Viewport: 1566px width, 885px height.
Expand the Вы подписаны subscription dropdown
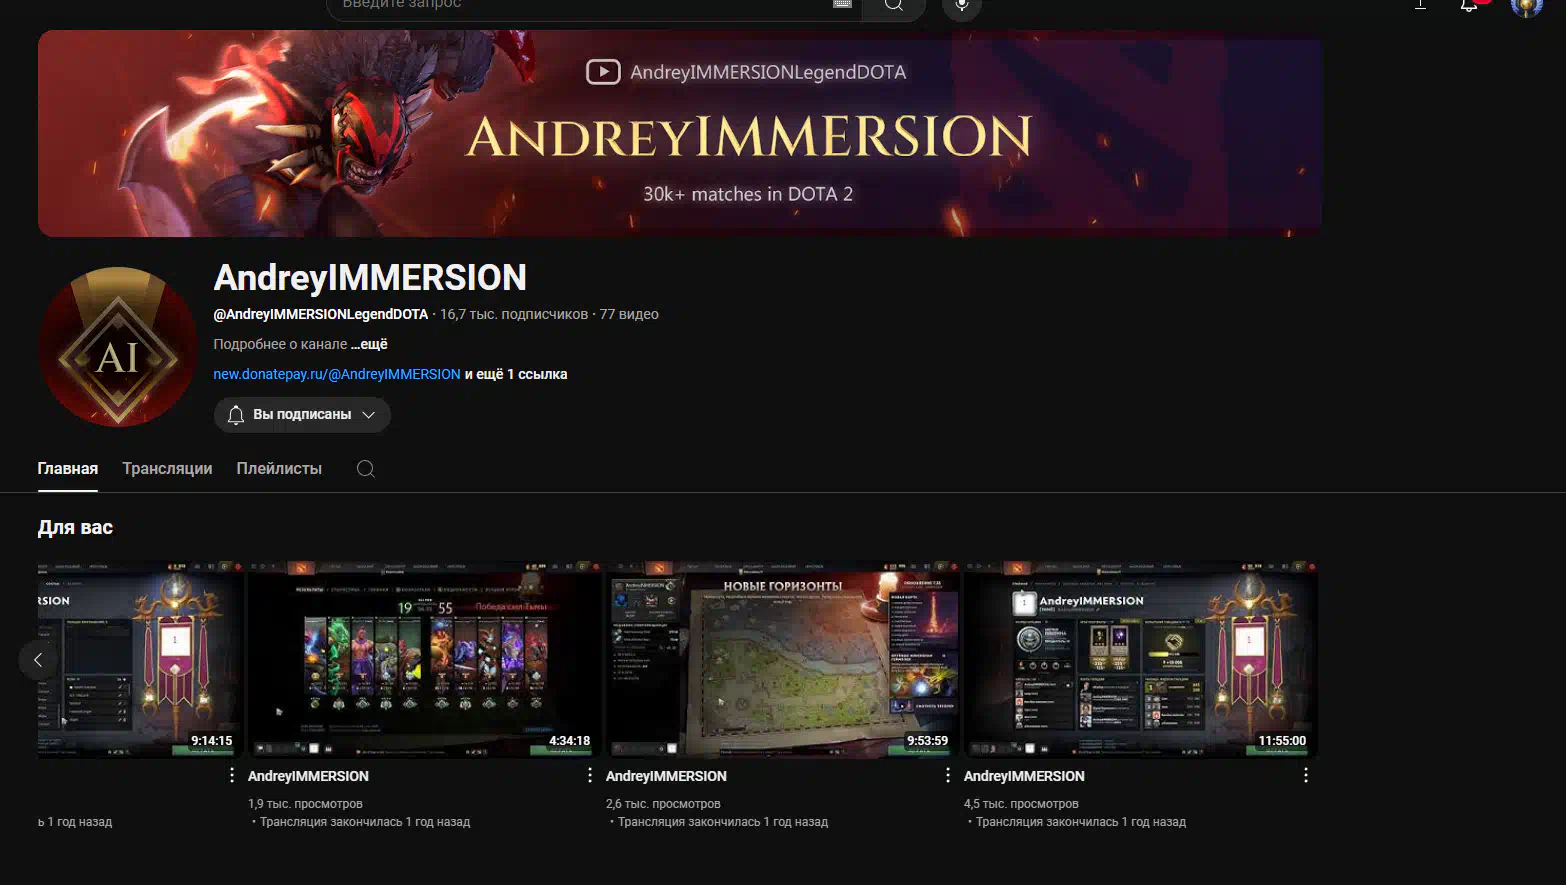coord(369,415)
